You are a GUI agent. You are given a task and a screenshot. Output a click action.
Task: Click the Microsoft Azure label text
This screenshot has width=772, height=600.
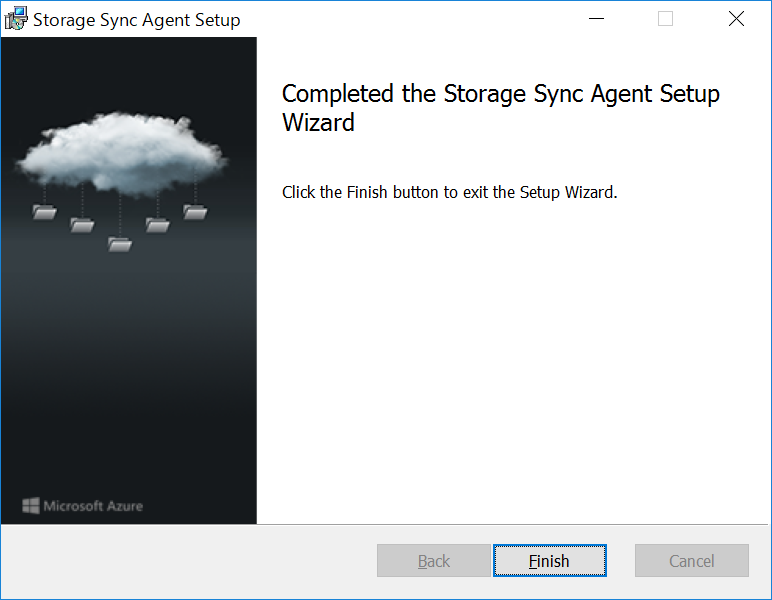93,506
